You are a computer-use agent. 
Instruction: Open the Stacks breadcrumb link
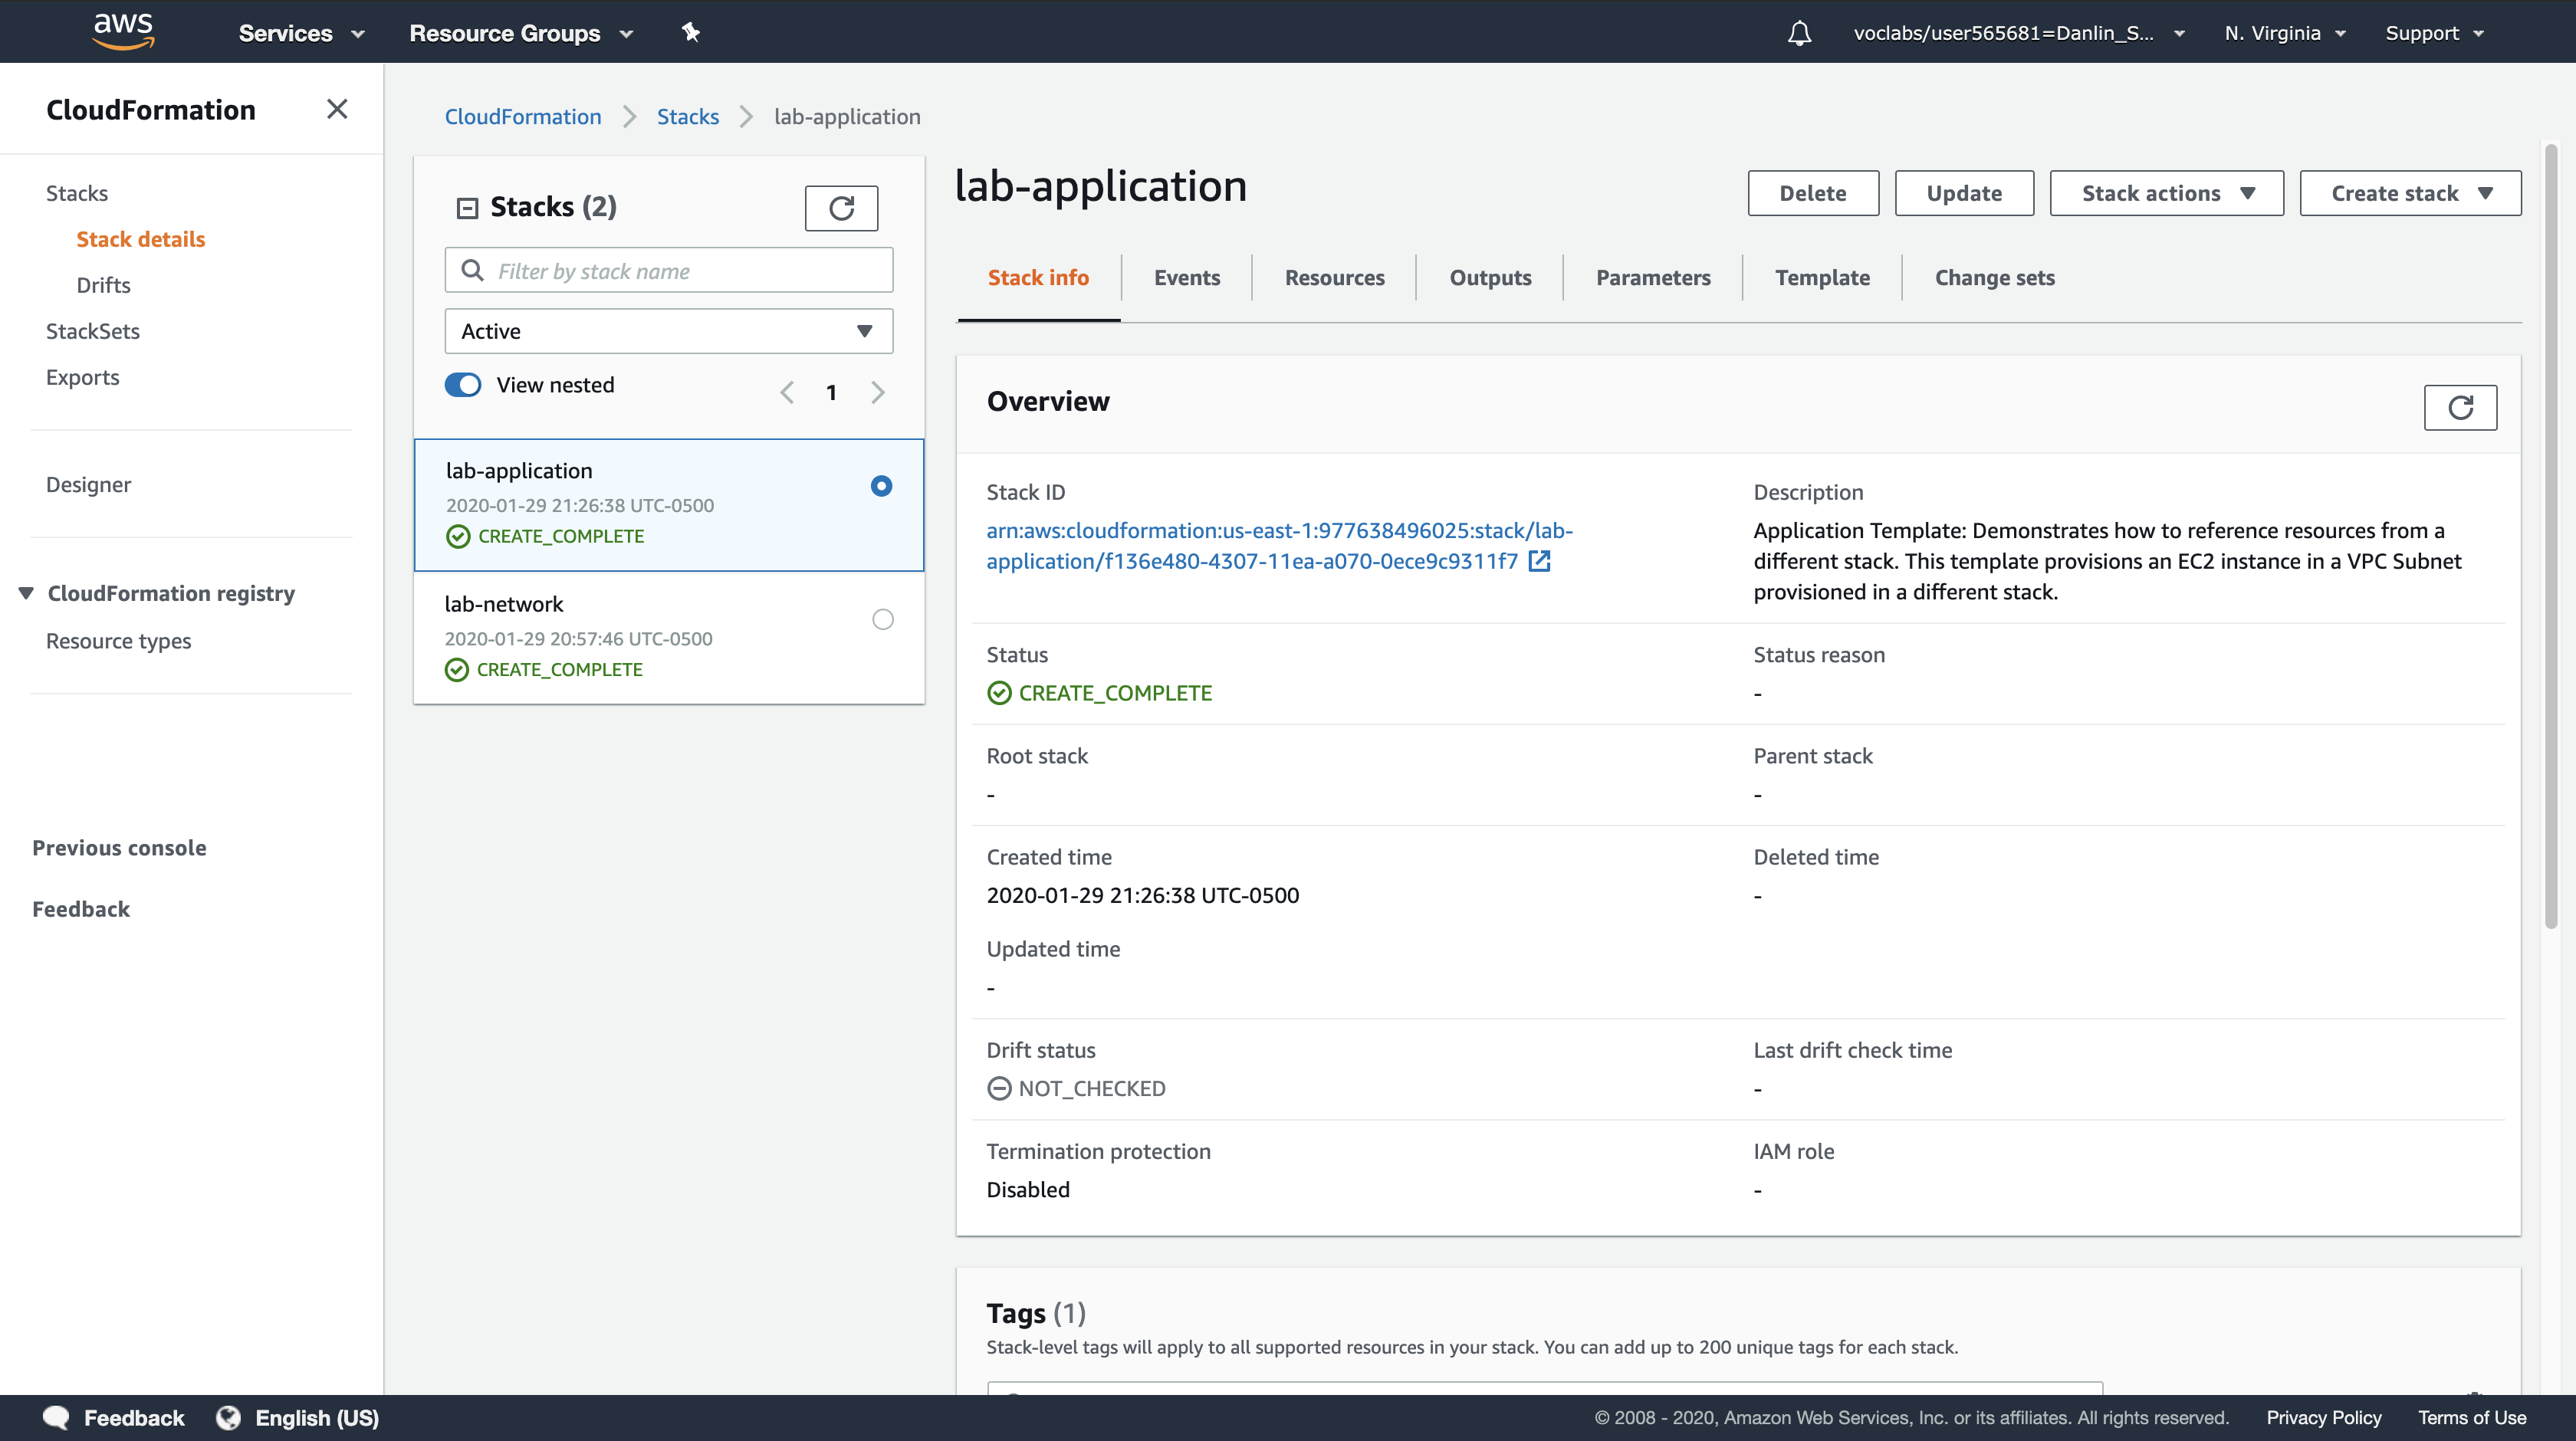687,116
